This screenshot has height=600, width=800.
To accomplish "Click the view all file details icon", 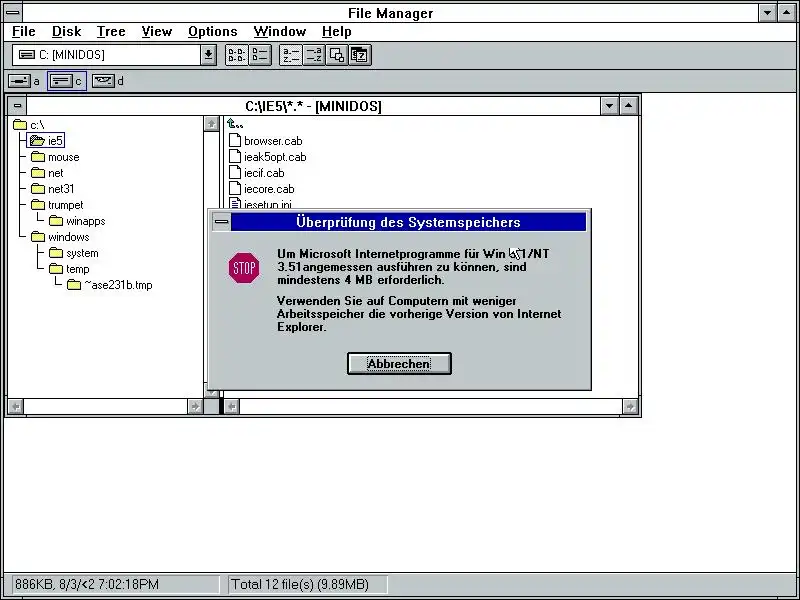I will click(x=260, y=55).
